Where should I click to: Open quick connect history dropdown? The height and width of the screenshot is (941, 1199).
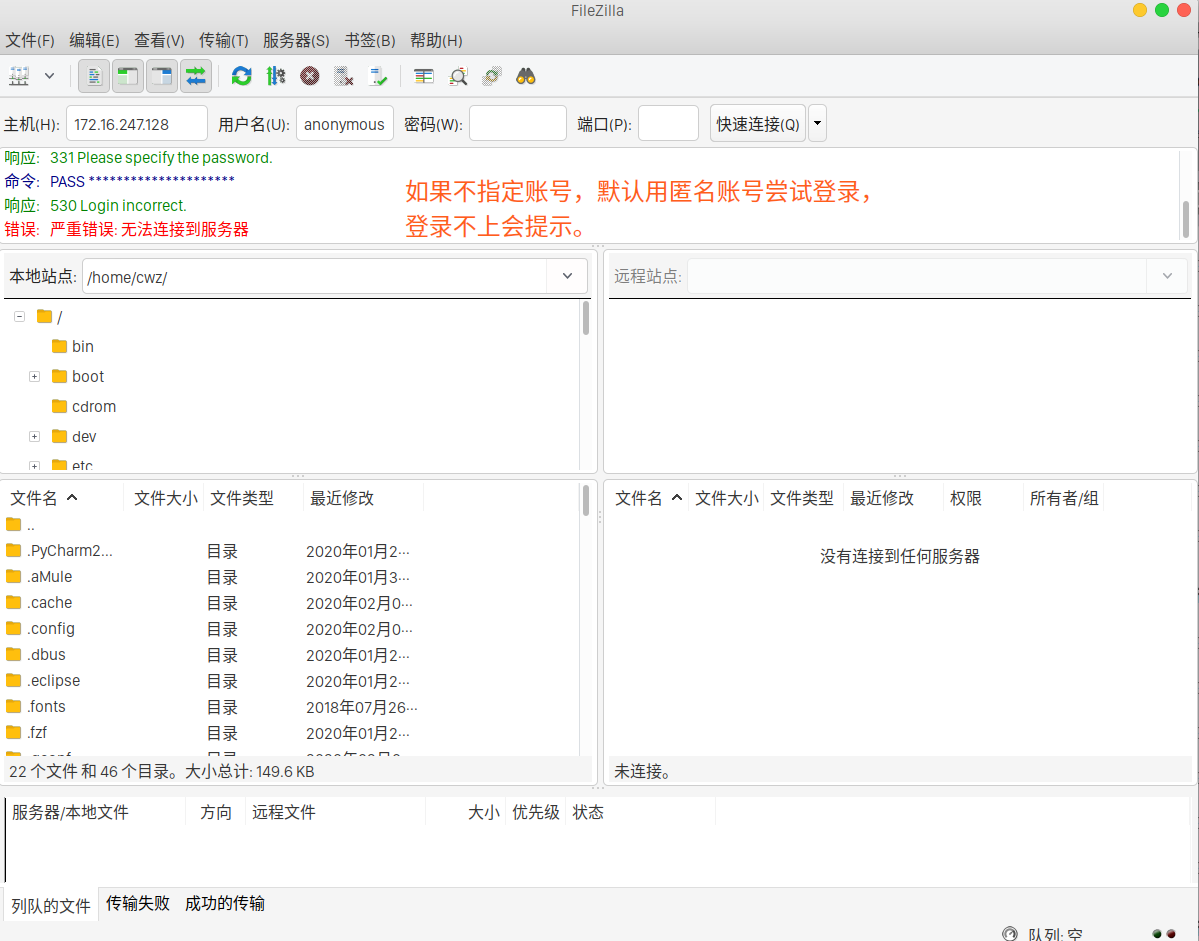click(x=817, y=124)
